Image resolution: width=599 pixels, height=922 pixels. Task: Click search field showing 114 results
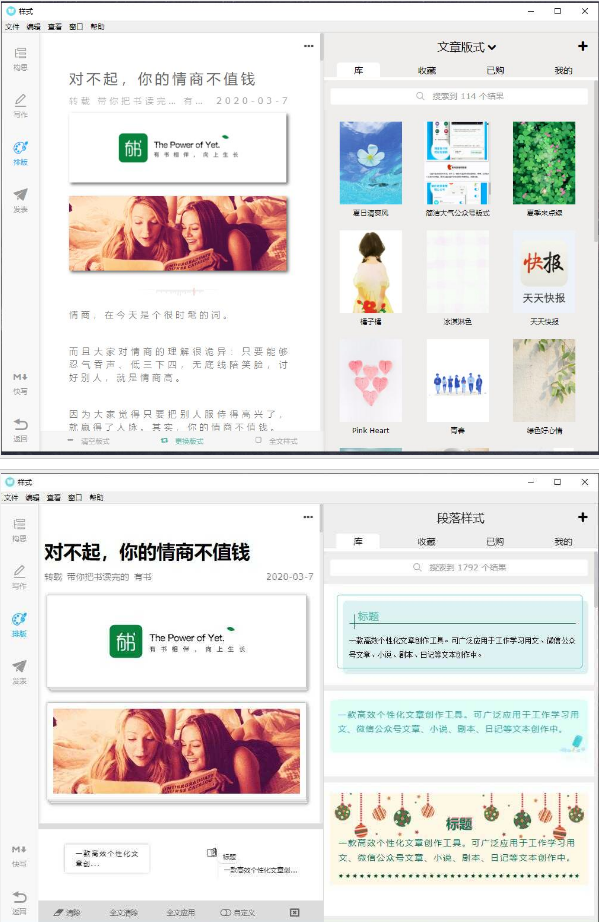459,96
